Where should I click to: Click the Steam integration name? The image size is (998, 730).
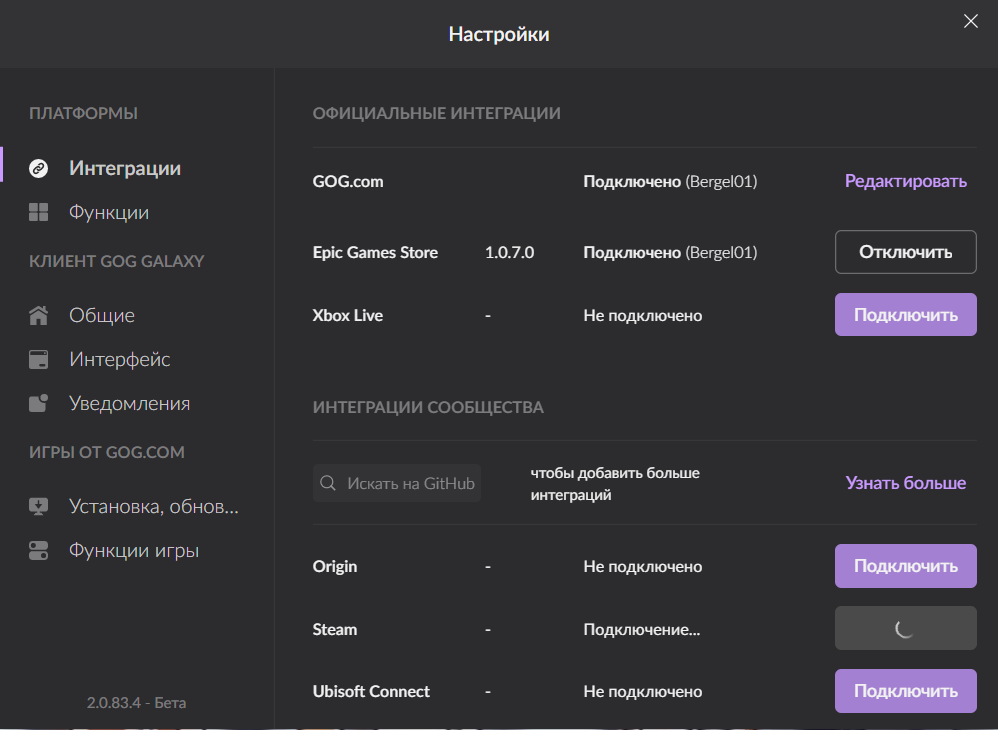(335, 629)
